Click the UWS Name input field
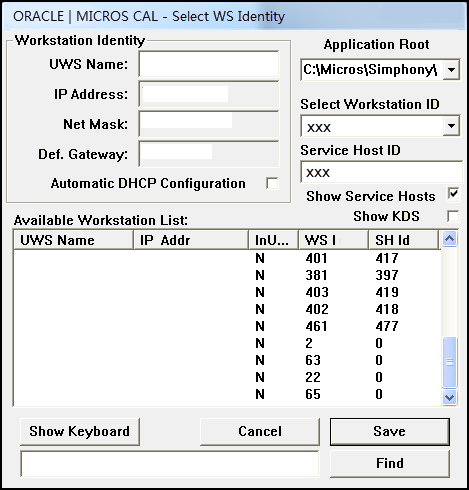The width and height of the screenshot is (469, 490). coord(209,64)
